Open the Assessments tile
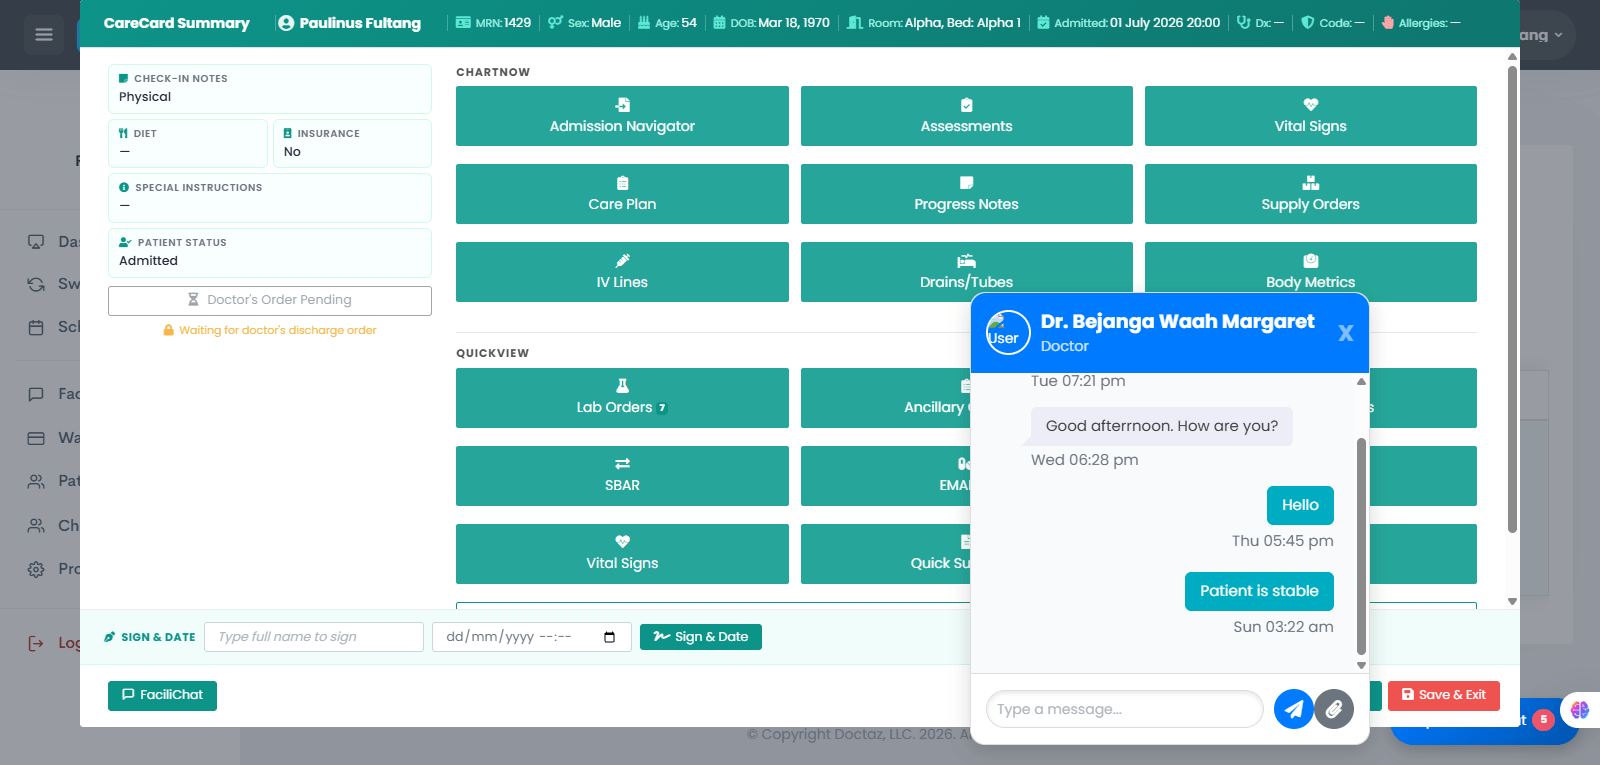Image resolution: width=1600 pixels, height=765 pixels. (x=966, y=116)
